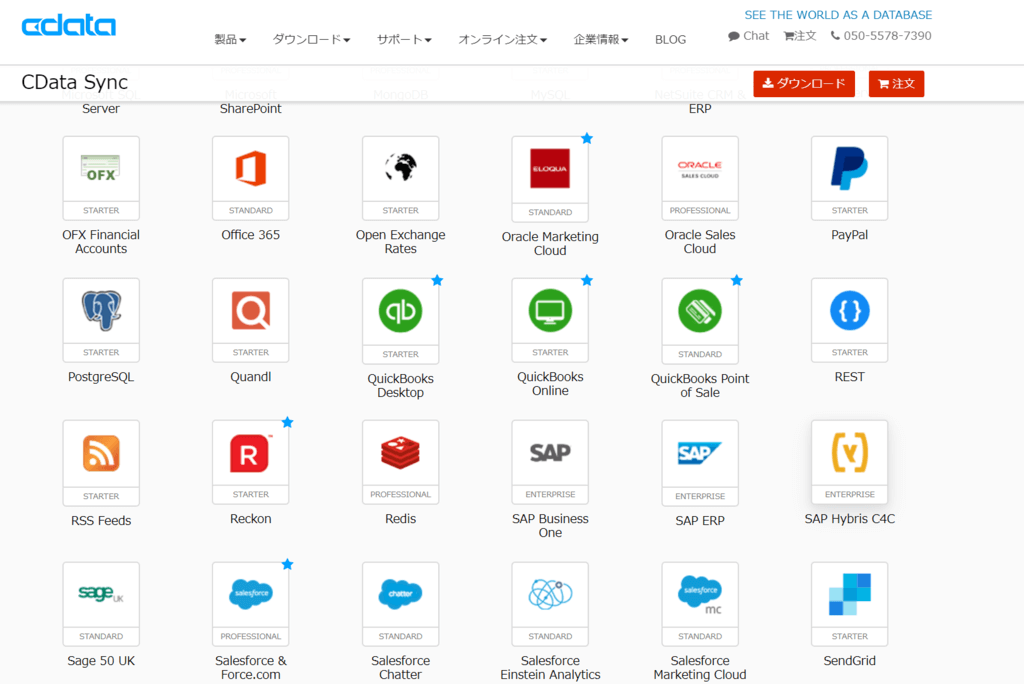The image size is (1024, 684).
Task: Click PROFESSIONAL label under Redis icon
Action: (x=400, y=495)
